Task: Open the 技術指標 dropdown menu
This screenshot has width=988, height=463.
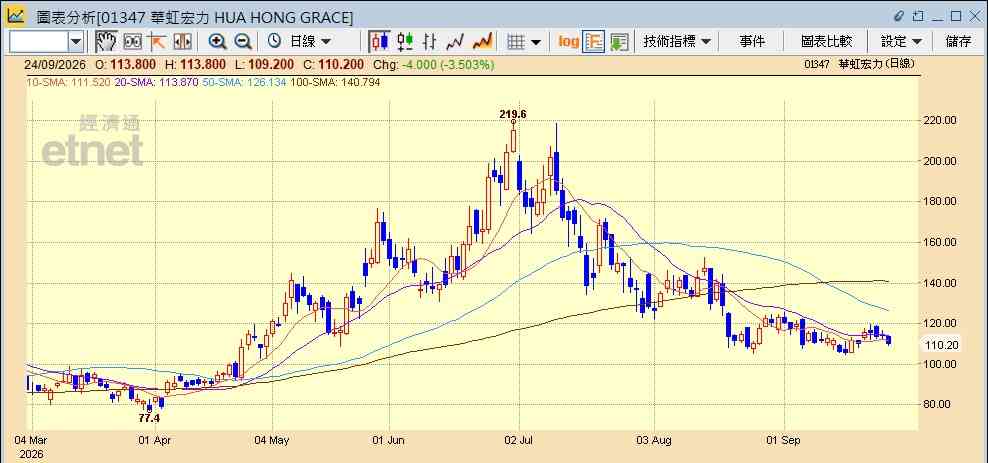Action: (x=677, y=42)
